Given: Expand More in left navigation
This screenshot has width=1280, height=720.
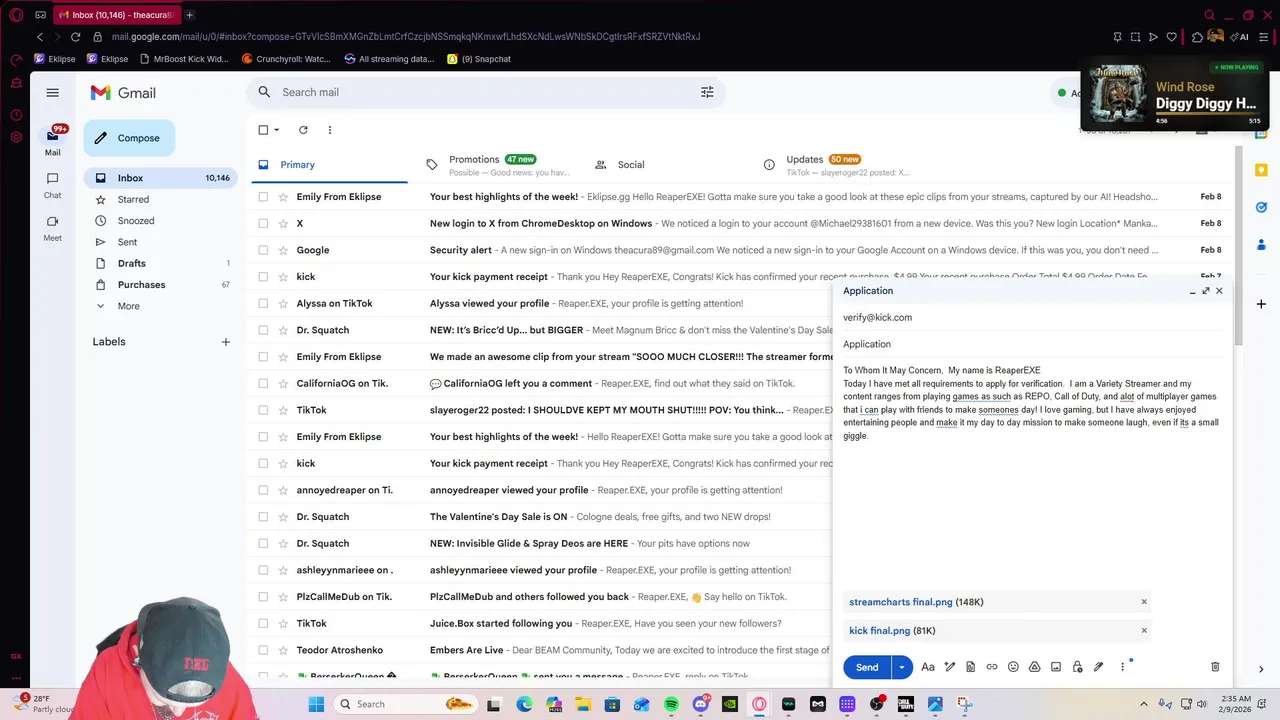Looking at the screenshot, I should tap(128, 306).
